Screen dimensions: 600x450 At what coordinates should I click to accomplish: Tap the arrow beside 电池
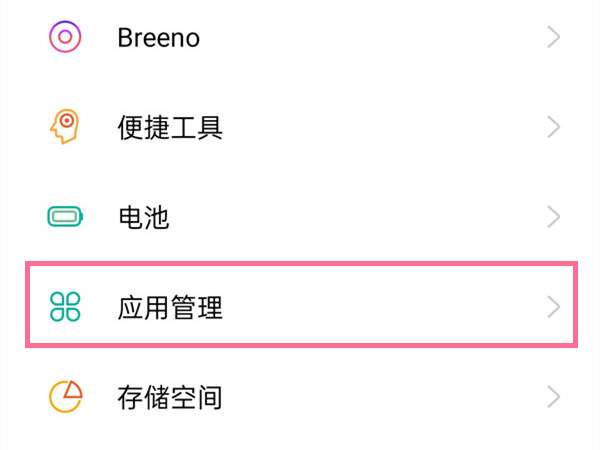[x=554, y=216]
